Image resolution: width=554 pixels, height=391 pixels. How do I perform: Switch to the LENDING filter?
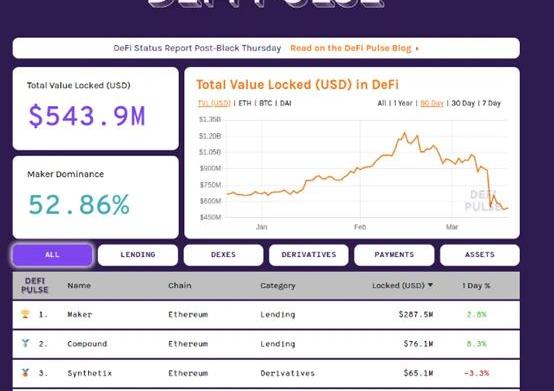click(x=138, y=255)
